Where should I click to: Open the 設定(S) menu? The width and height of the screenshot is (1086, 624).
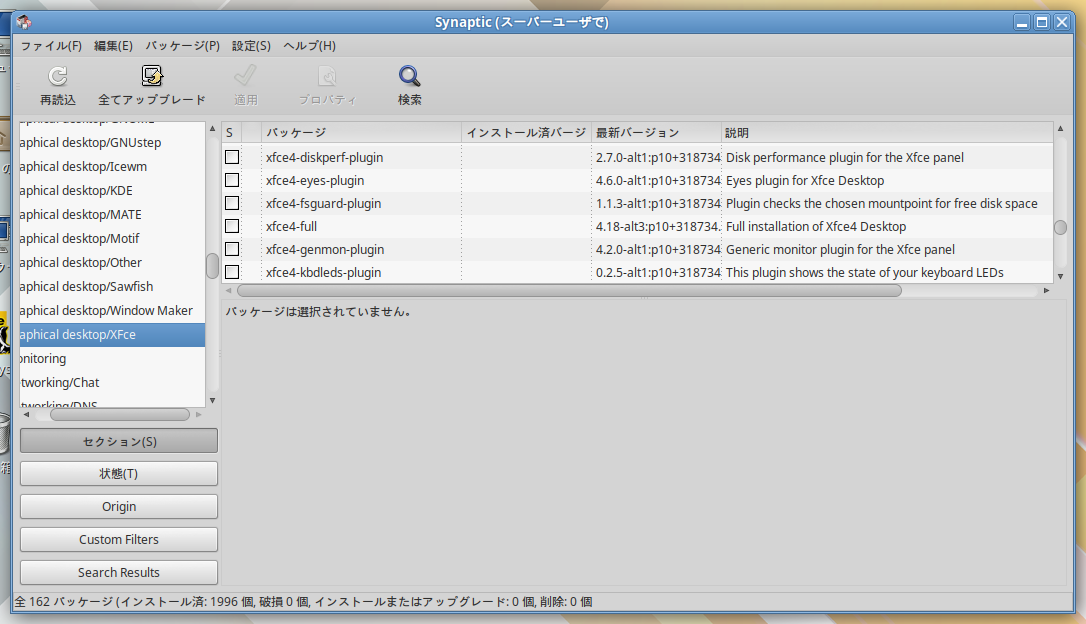tap(251, 46)
